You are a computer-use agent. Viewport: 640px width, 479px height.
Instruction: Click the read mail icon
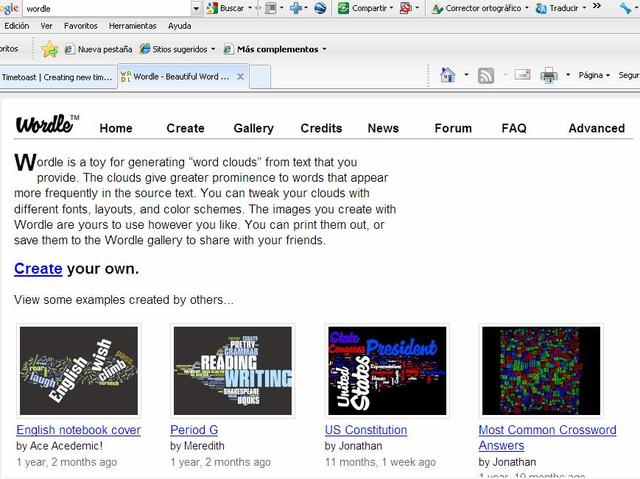522,75
